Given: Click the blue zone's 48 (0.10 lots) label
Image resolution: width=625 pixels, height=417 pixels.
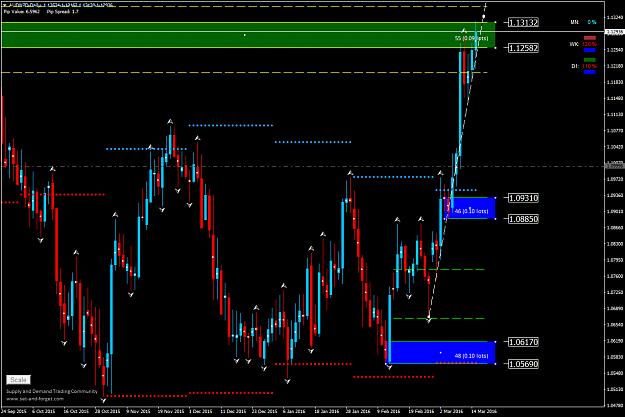Looking at the screenshot, I should click(472, 356).
